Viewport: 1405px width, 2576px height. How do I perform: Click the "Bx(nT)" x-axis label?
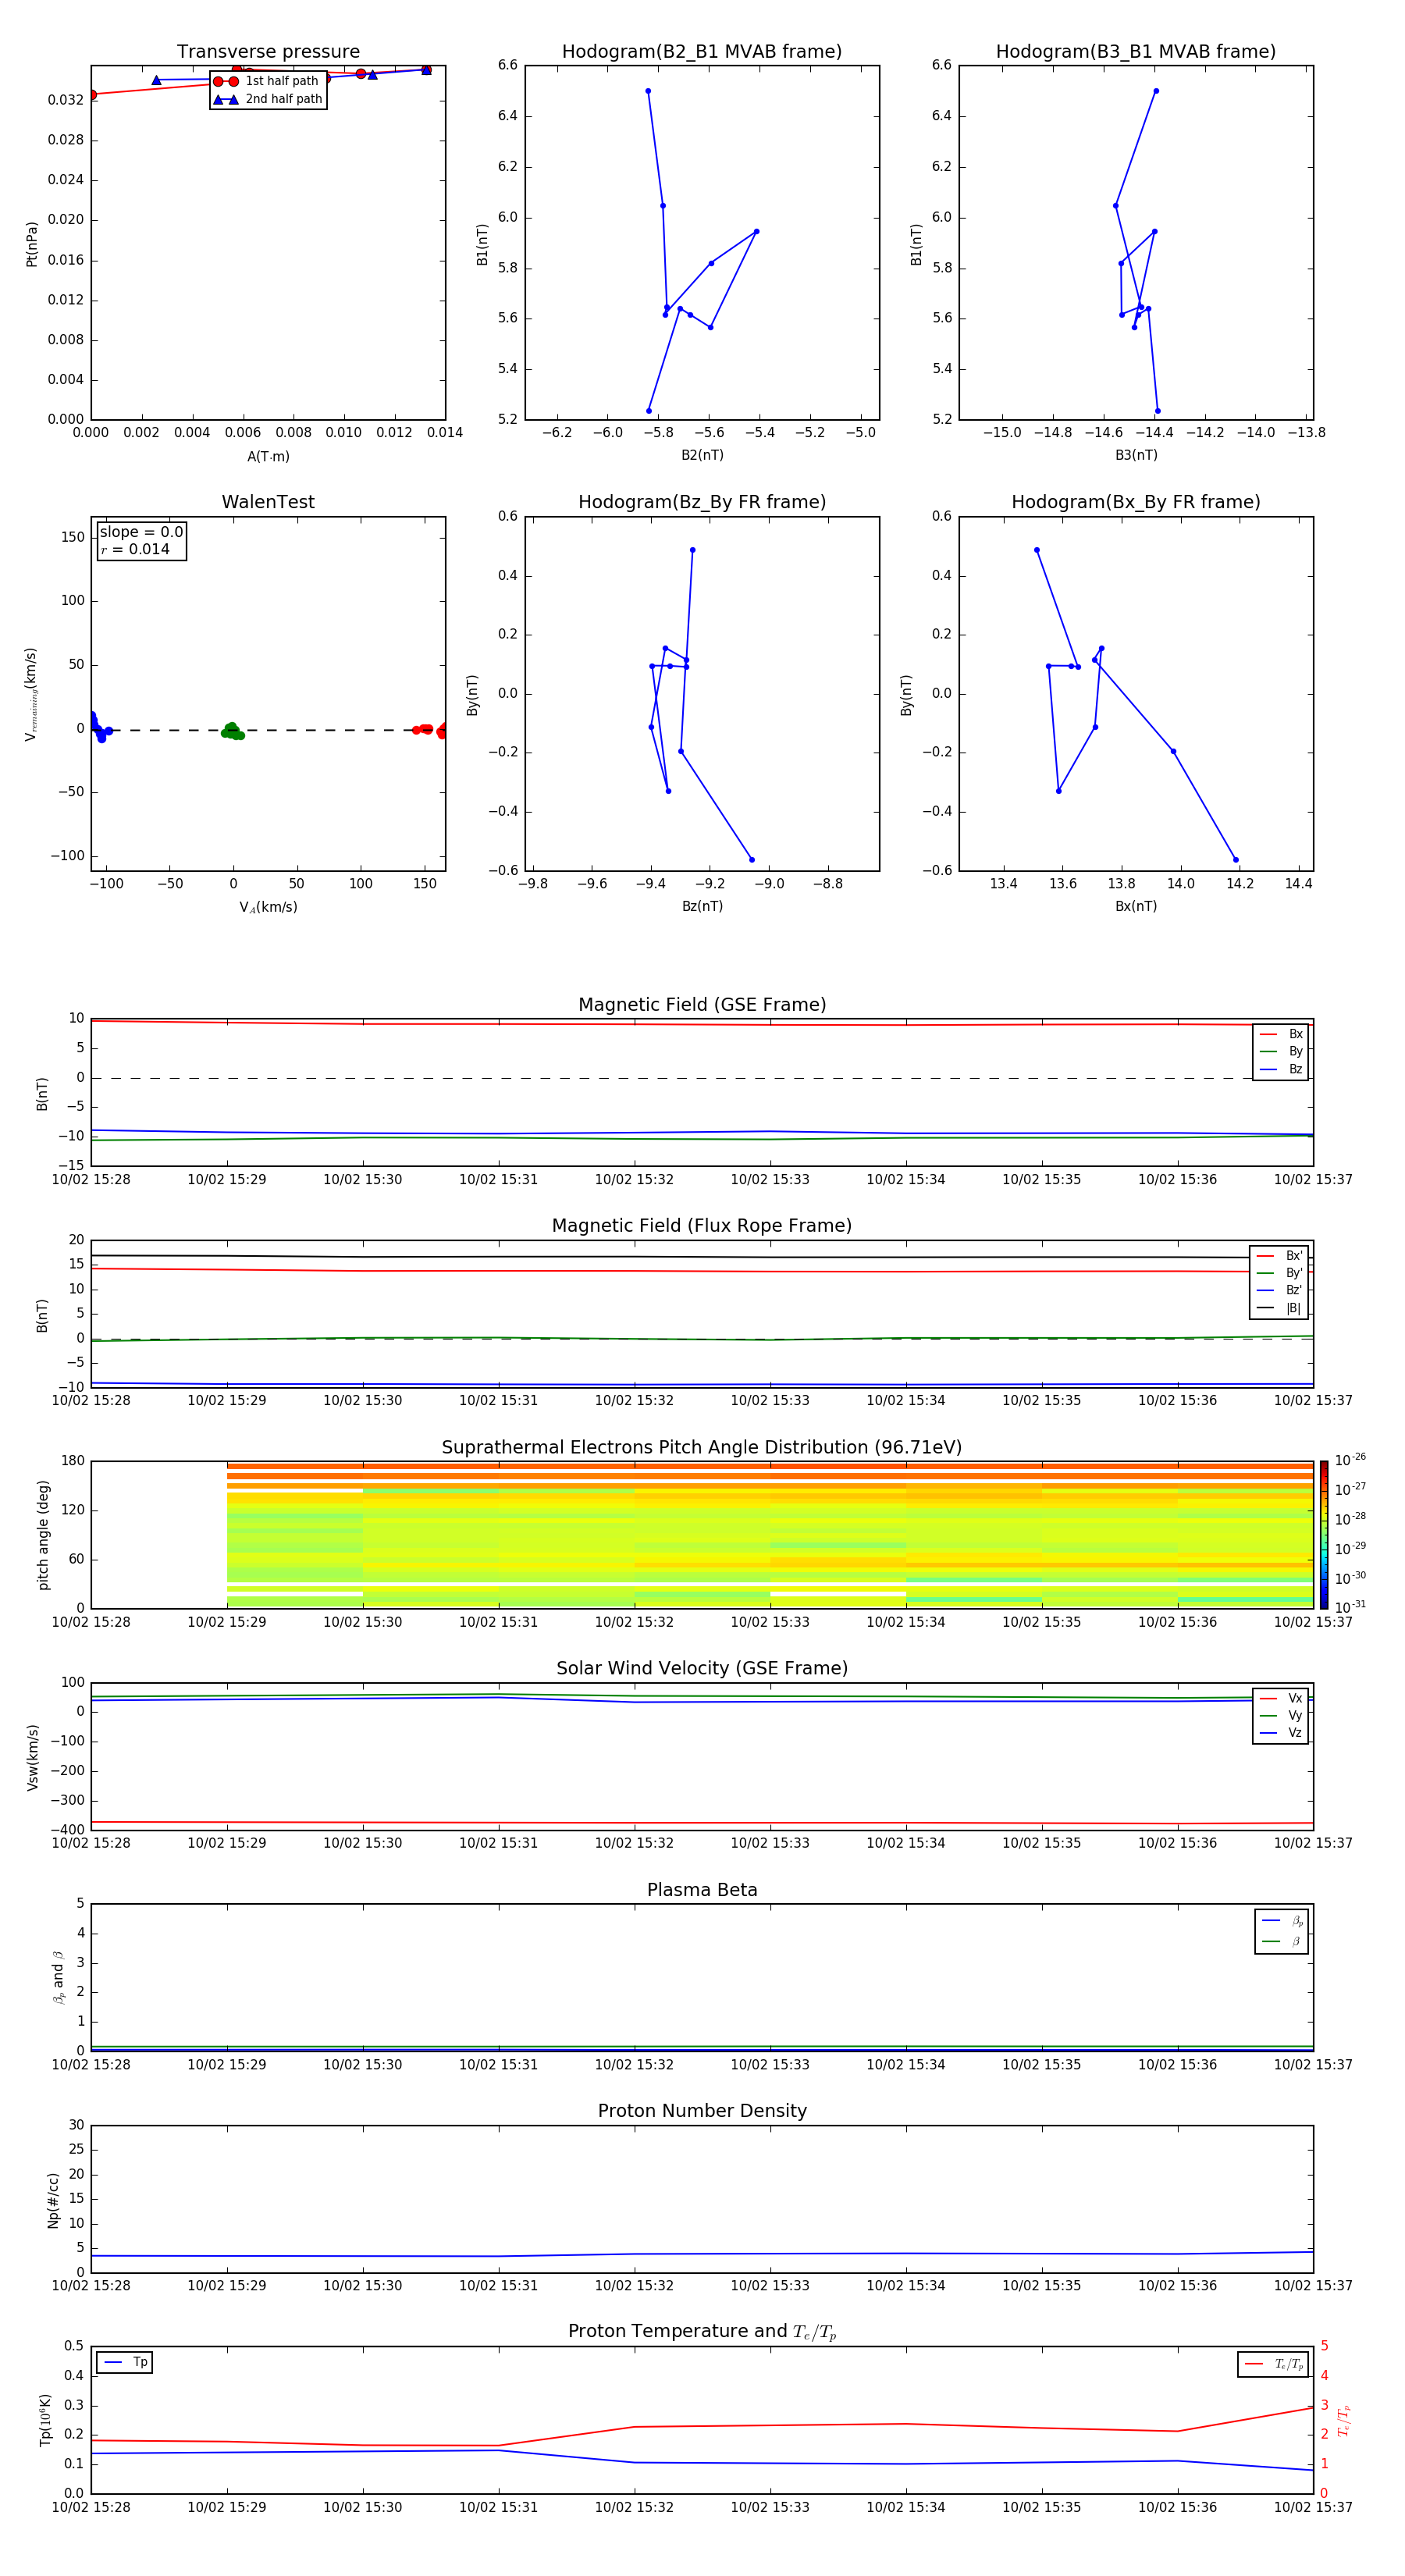pos(1136,906)
